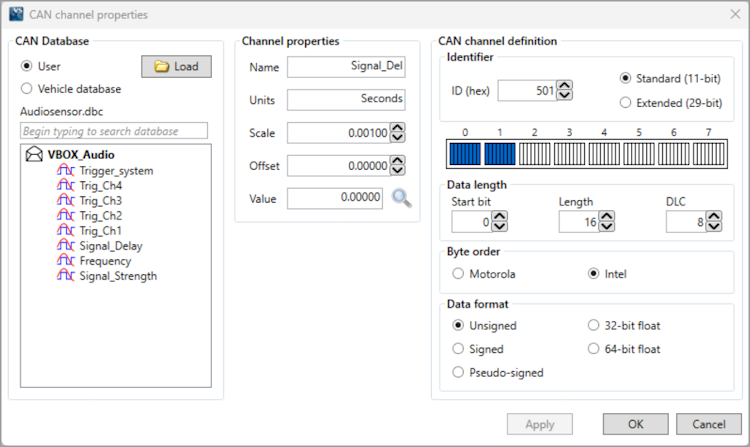Viewport: 750px width, 447px height.
Task: Select the Signal_Strength tree item
Action: coord(118,276)
